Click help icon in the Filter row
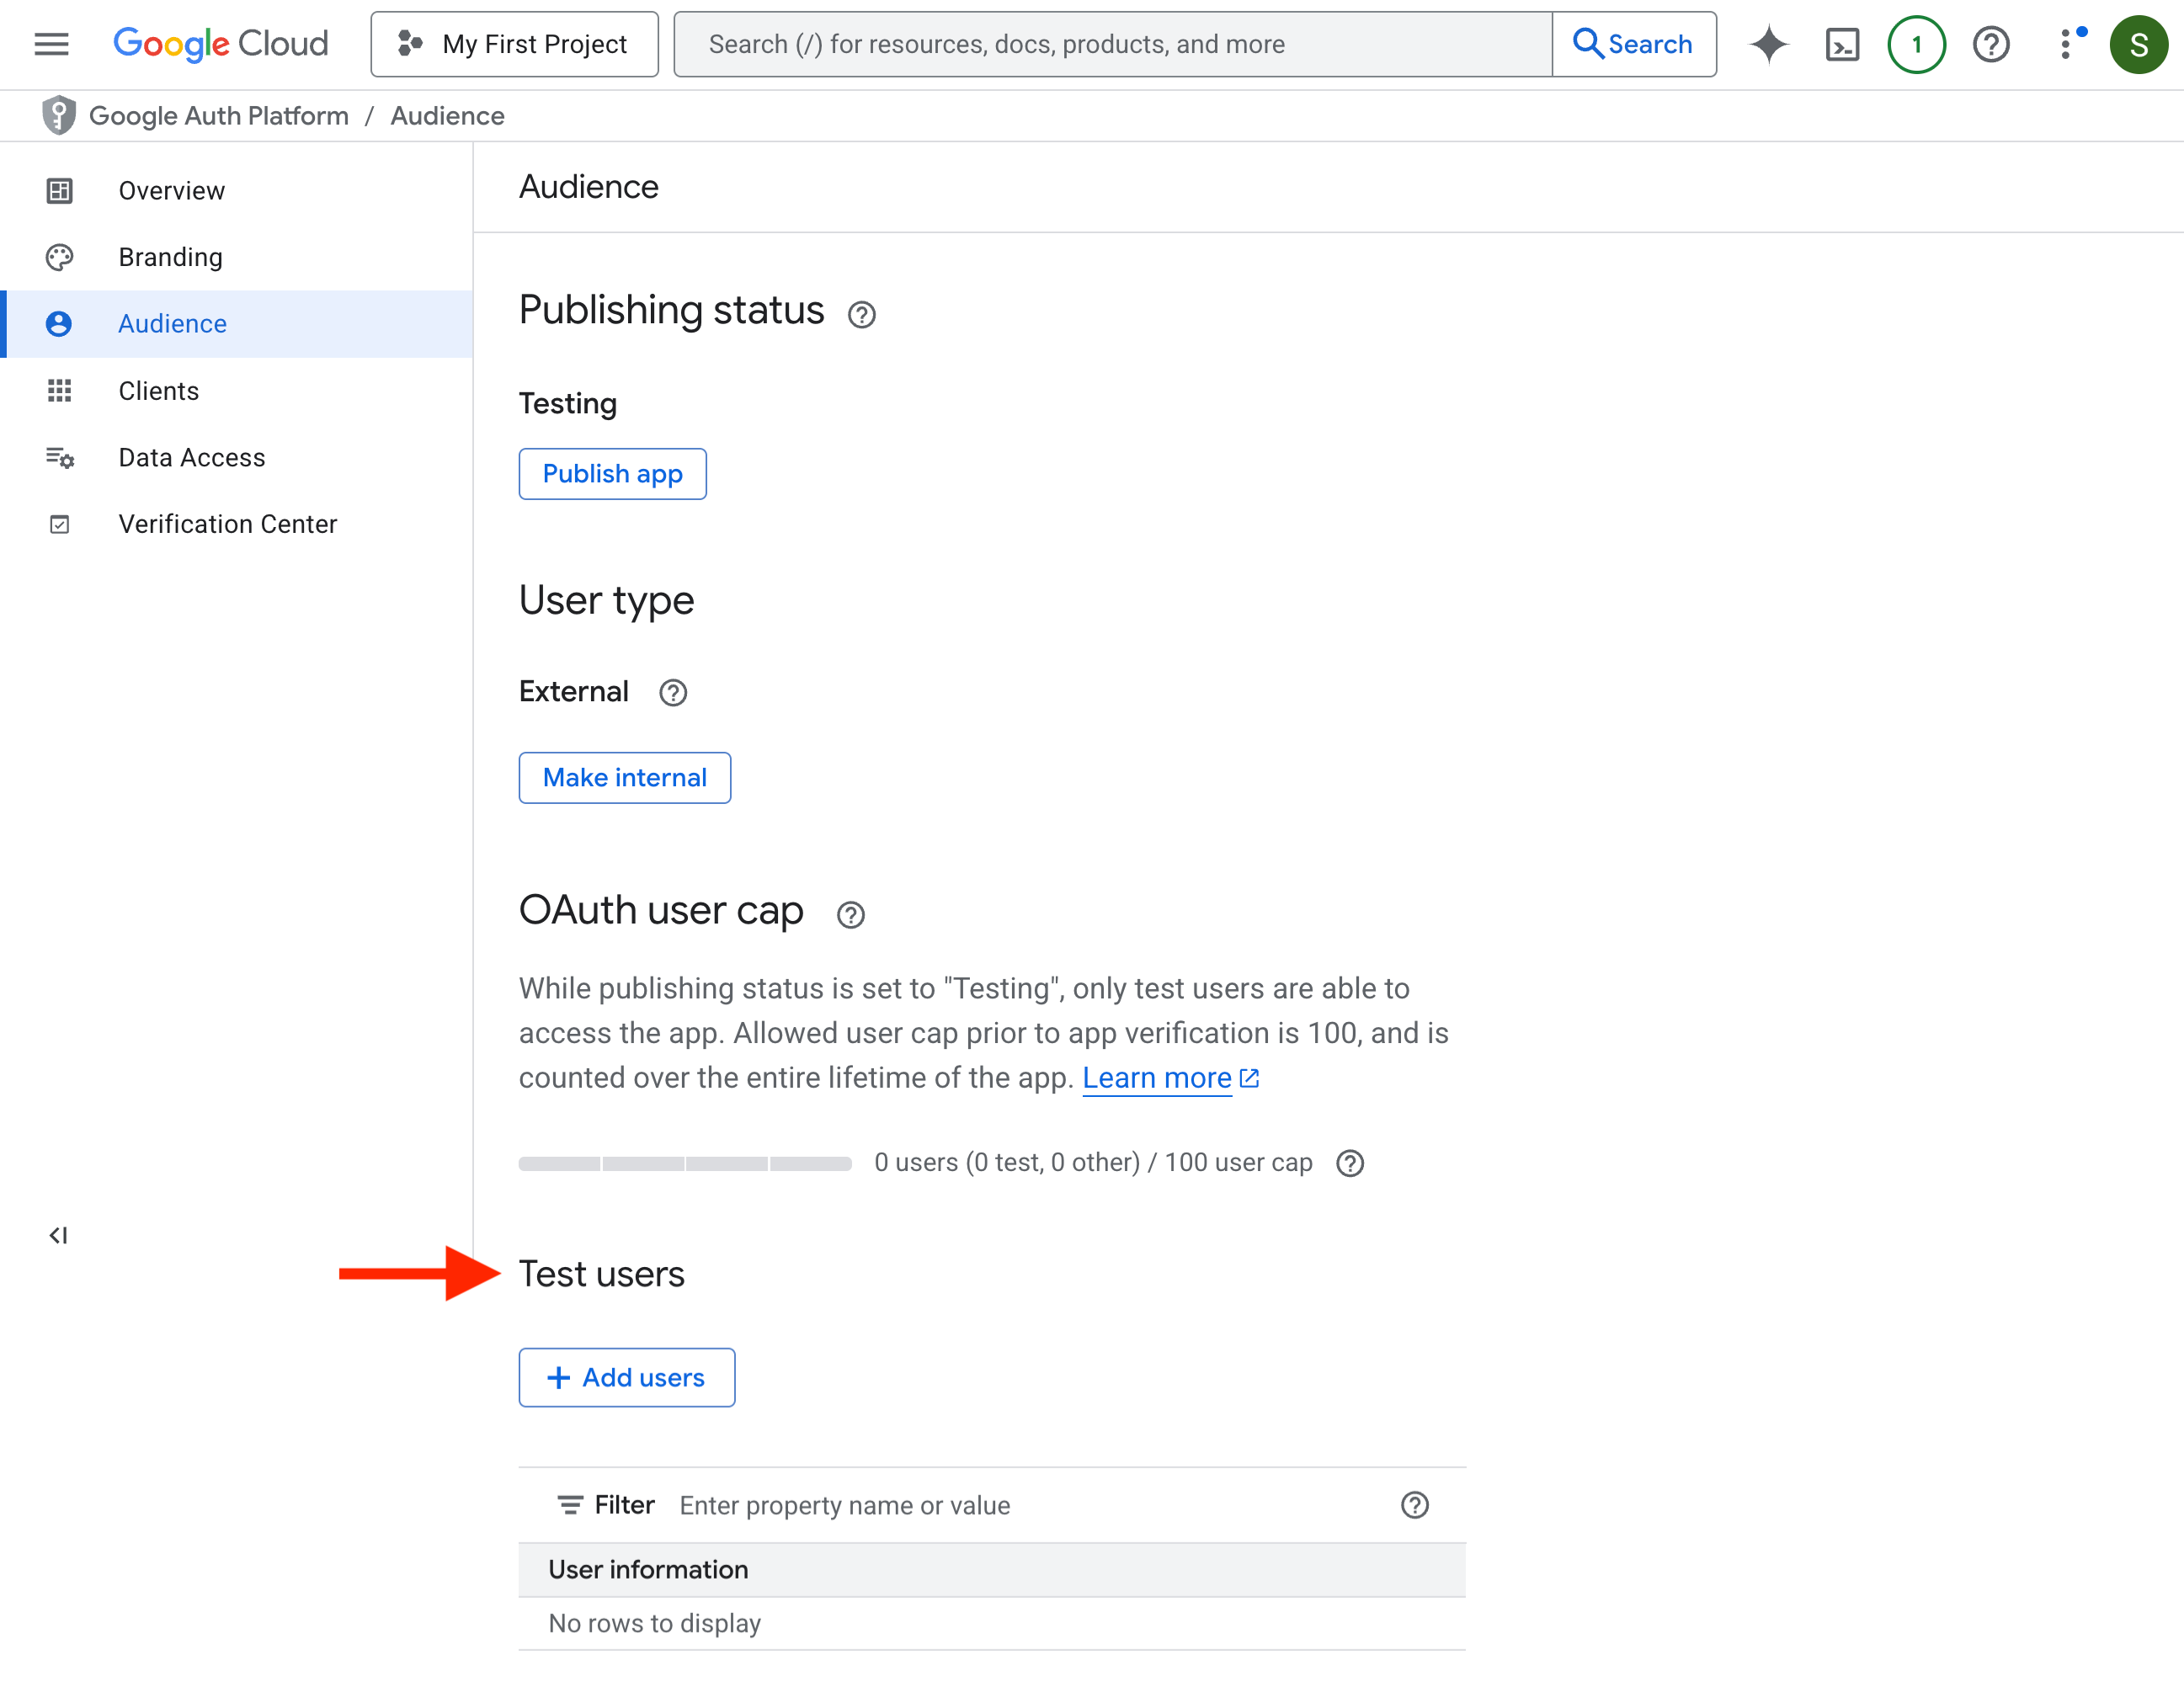The height and width of the screenshot is (1693, 2184). click(1414, 1505)
